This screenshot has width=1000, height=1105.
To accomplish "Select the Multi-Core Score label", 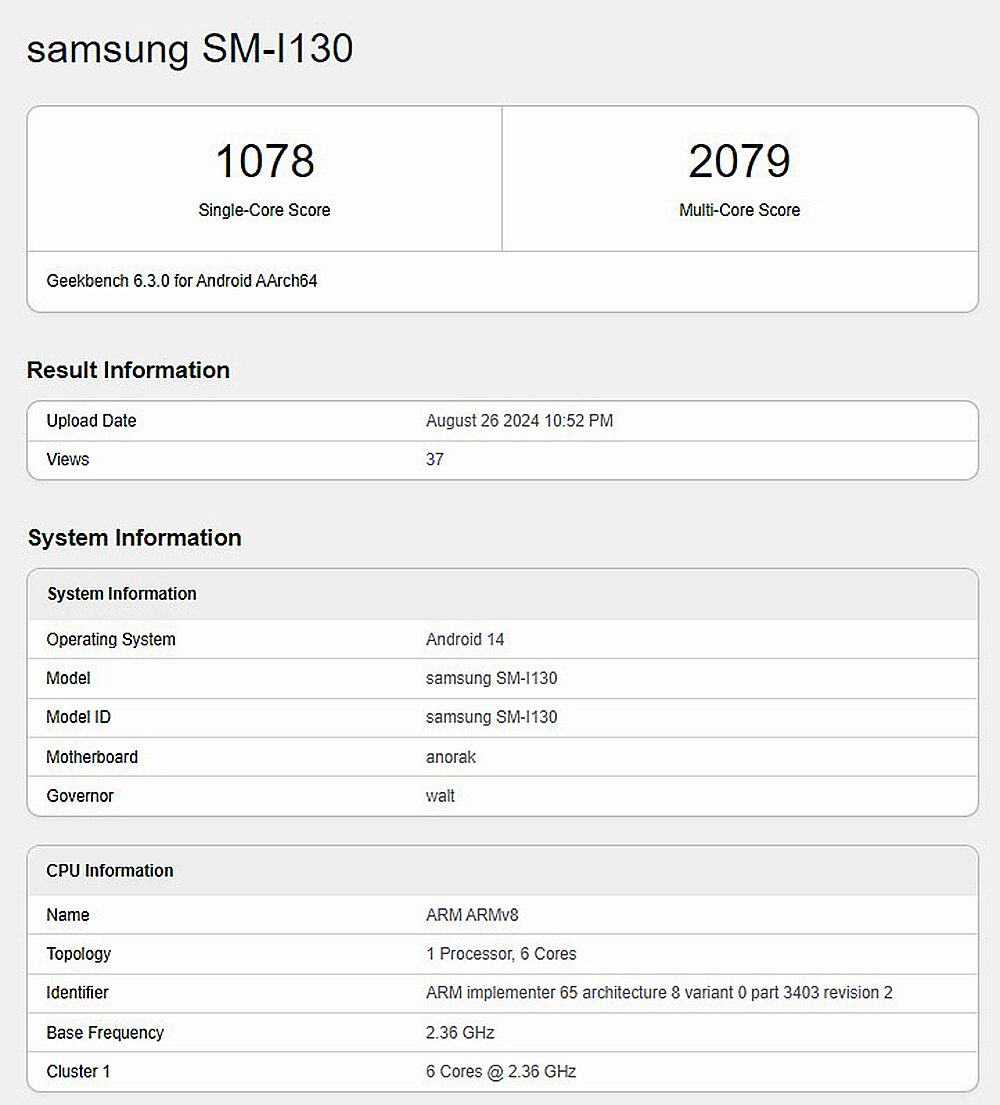I will click(x=739, y=210).
